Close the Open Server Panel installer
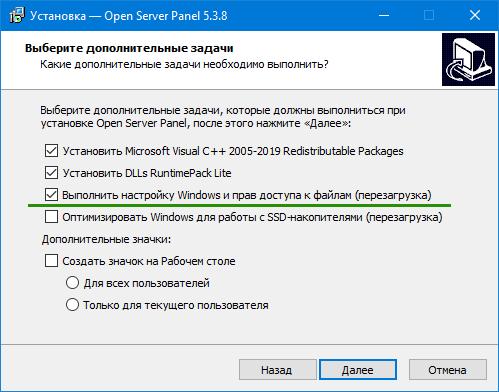The width and height of the screenshot is (499, 392). click(475, 15)
